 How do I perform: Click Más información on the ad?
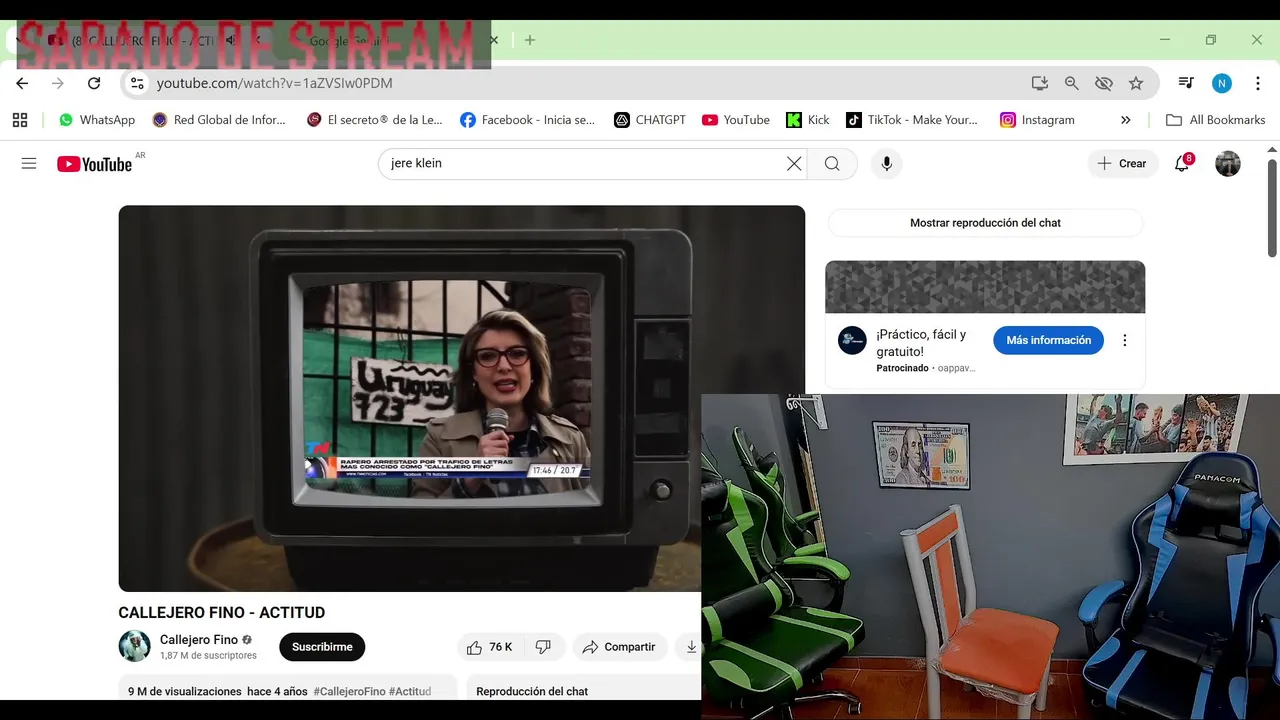point(1048,340)
